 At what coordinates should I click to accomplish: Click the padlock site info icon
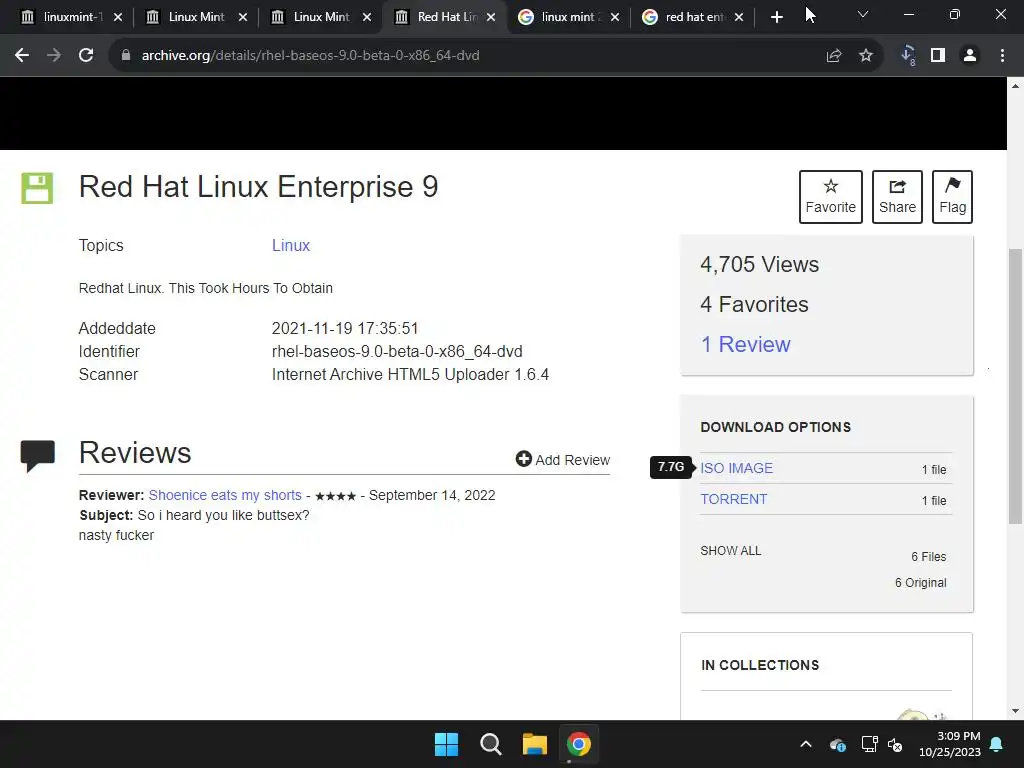(125, 56)
